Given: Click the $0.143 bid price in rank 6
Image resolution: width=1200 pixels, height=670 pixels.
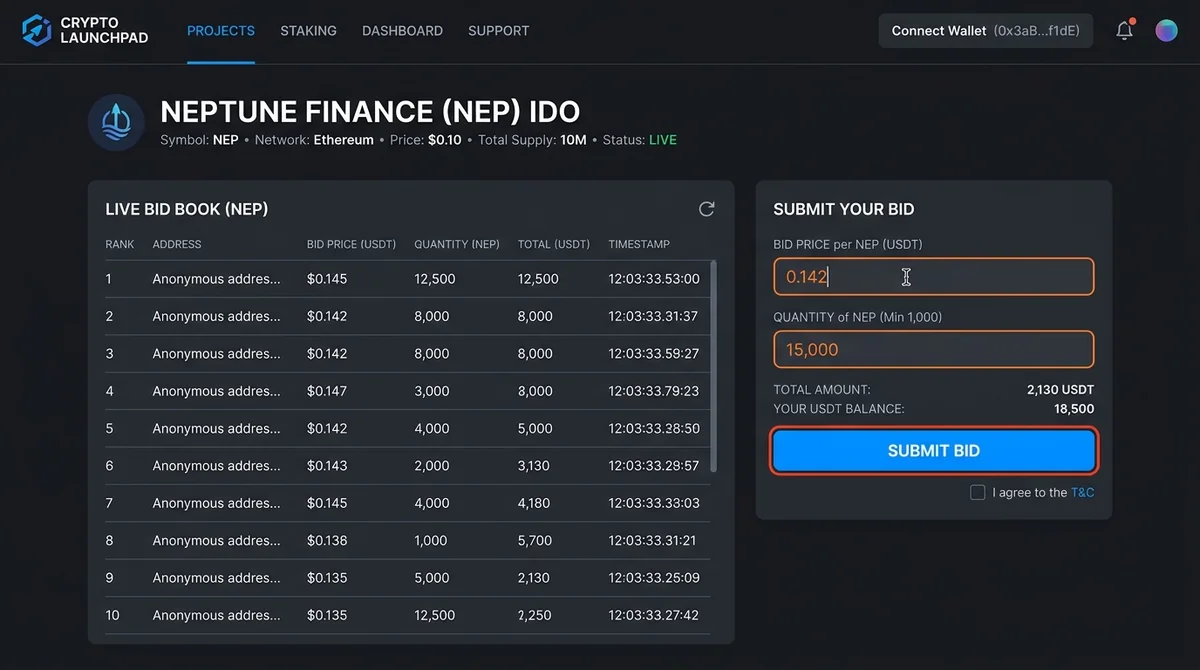Looking at the screenshot, I should 327,466.
